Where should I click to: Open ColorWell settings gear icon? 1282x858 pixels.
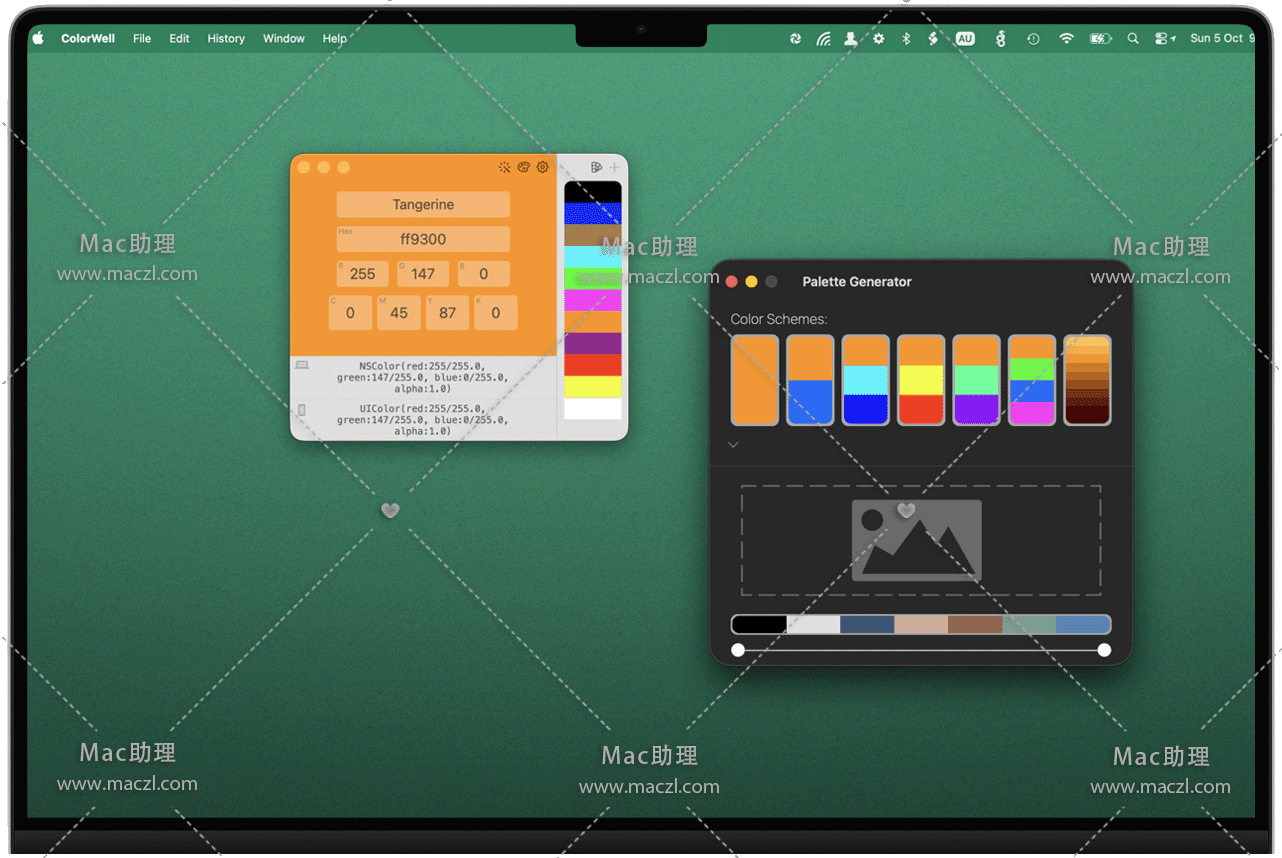tap(543, 167)
